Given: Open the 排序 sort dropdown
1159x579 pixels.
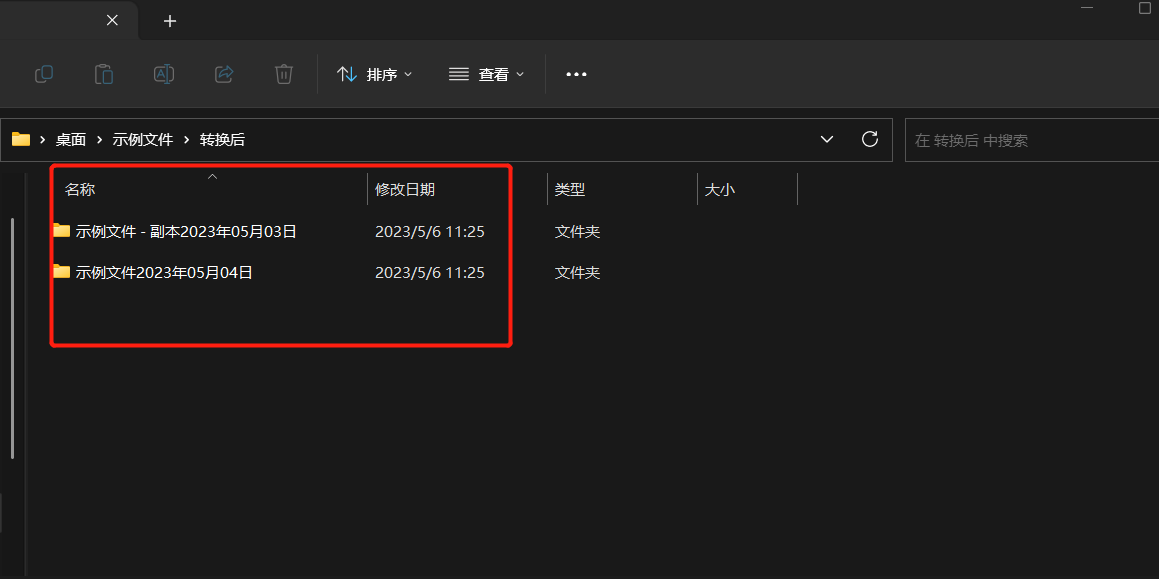Looking at the screenshot, I should pos(374,73).
